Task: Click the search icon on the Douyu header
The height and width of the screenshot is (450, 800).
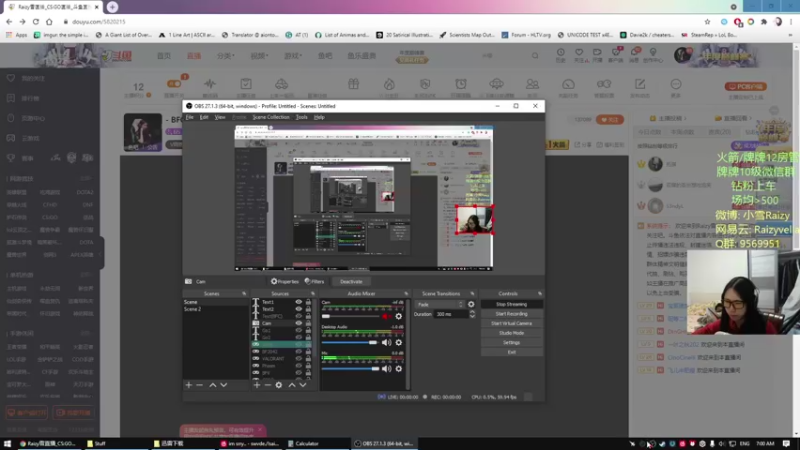Action: click(x=535, y=56)
